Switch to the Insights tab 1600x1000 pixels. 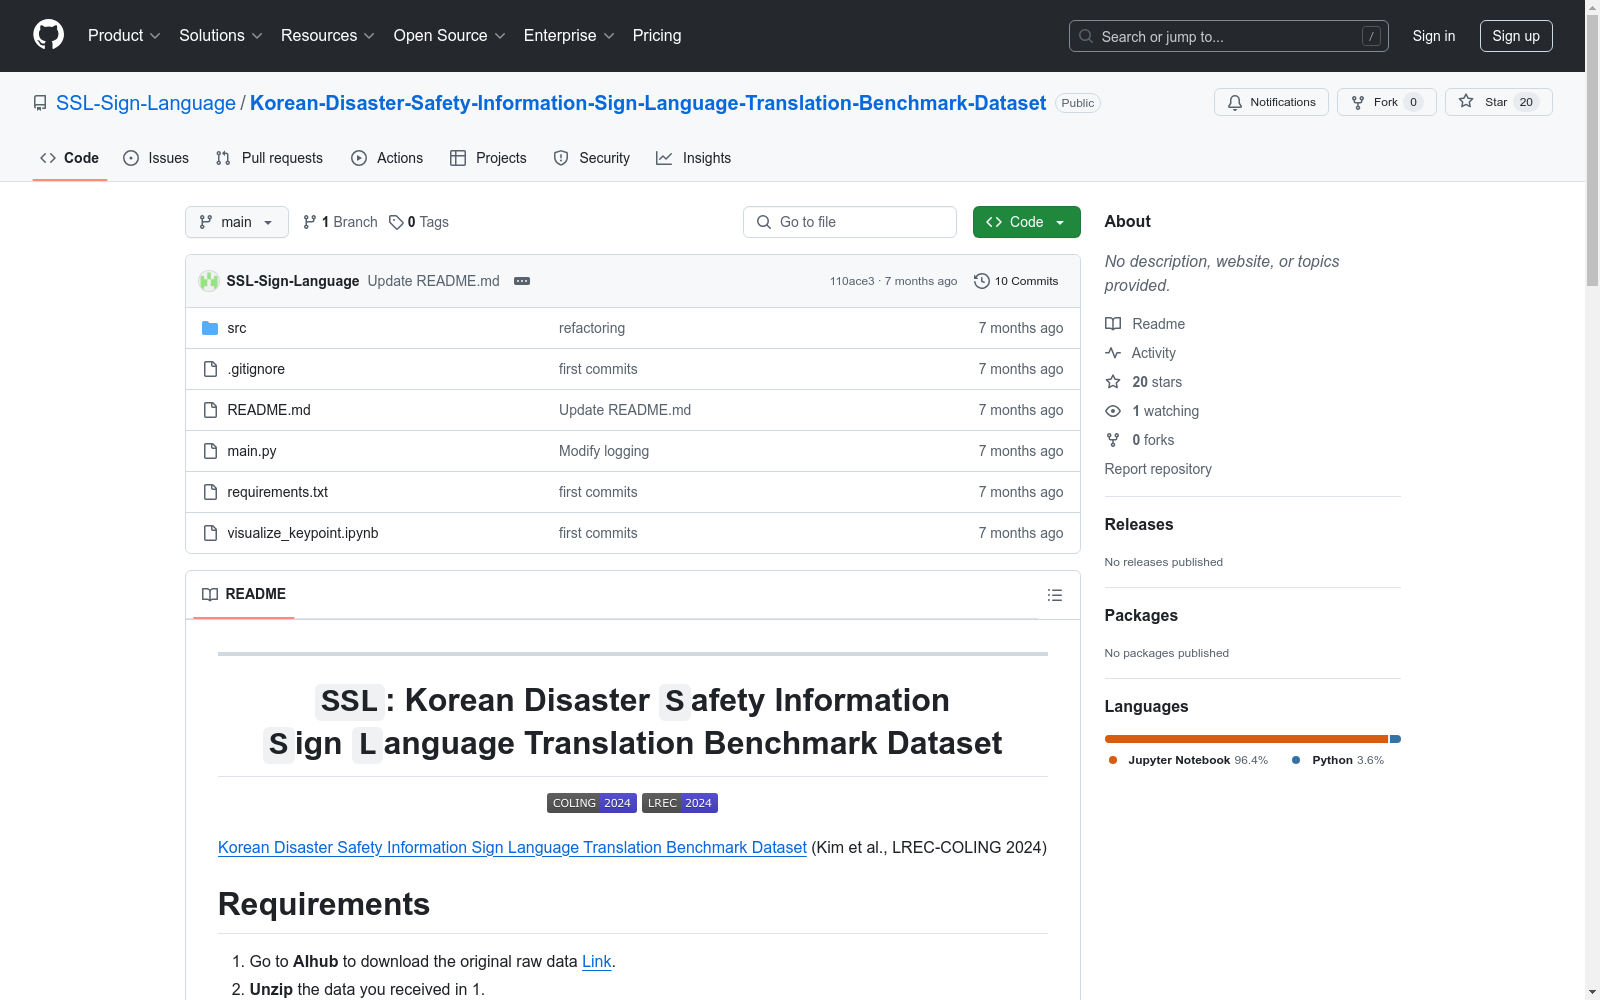tap(693, 158)
